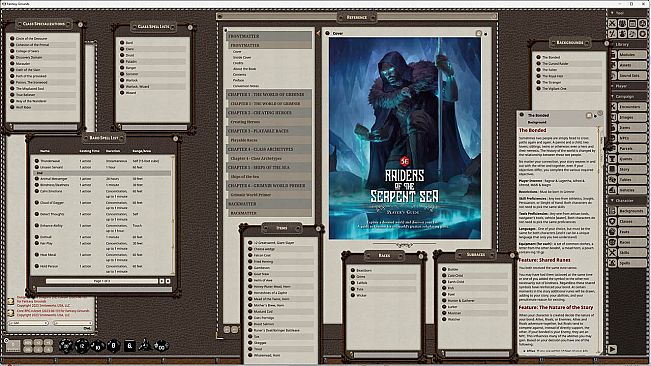
Task: Click the play arrow at the sidebar bottom
Action: 613,349
